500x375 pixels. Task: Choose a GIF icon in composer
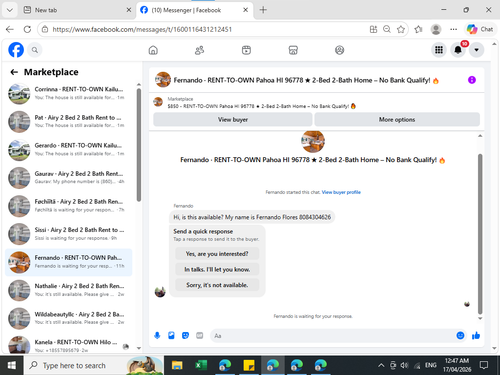point(199,335)
